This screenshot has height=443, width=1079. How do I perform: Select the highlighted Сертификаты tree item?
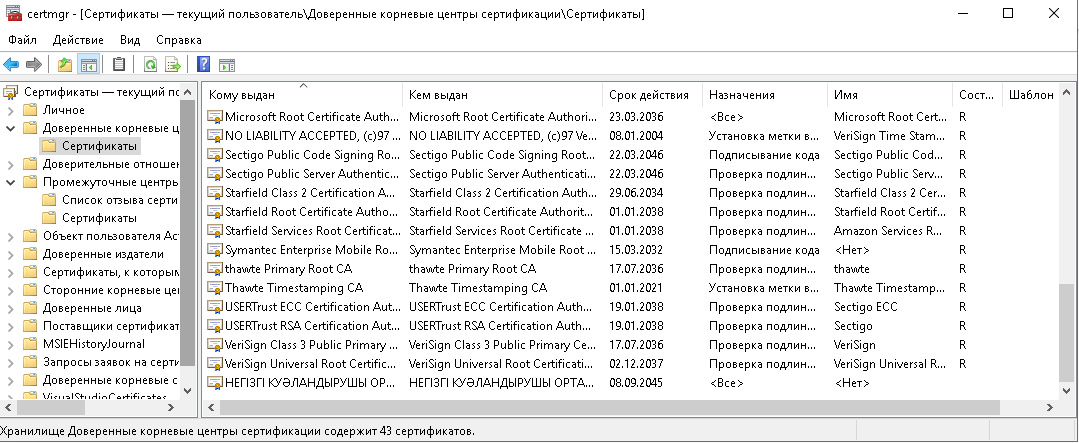pos(100,146)
